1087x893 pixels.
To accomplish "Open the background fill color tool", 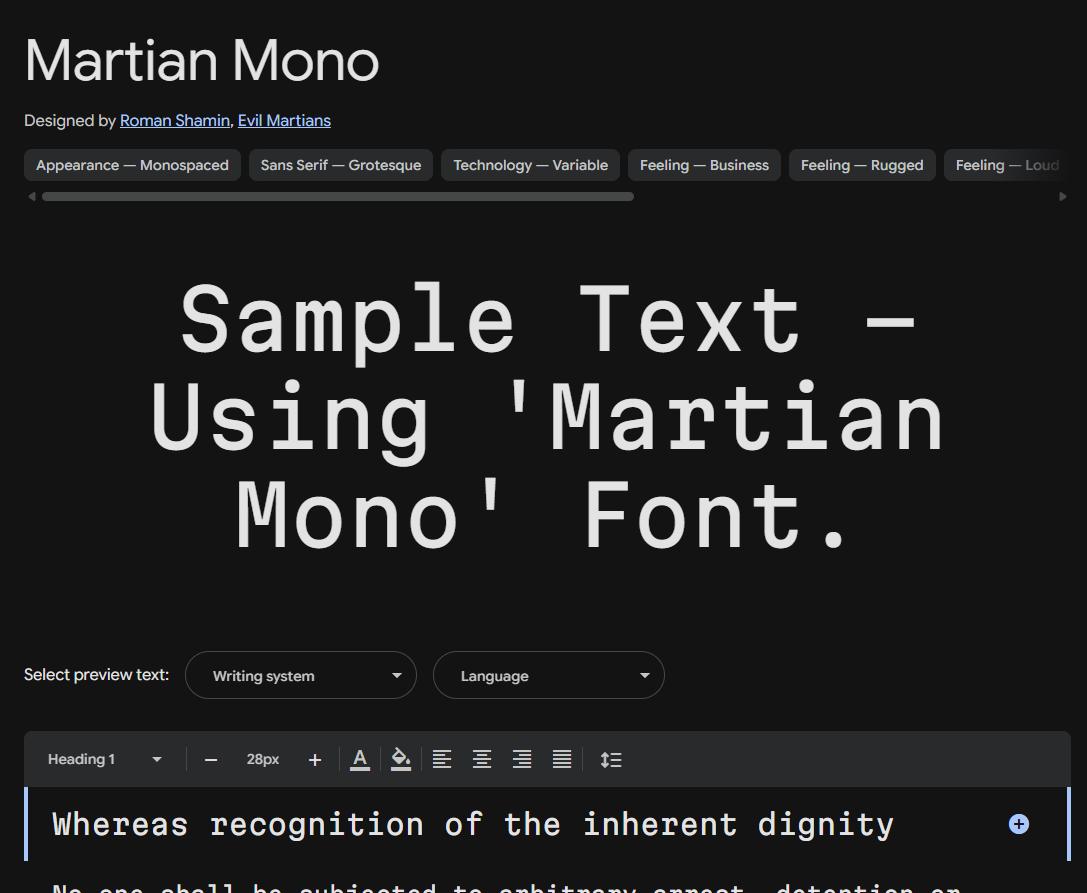I will pyautogui.click(x=401, y=760).
